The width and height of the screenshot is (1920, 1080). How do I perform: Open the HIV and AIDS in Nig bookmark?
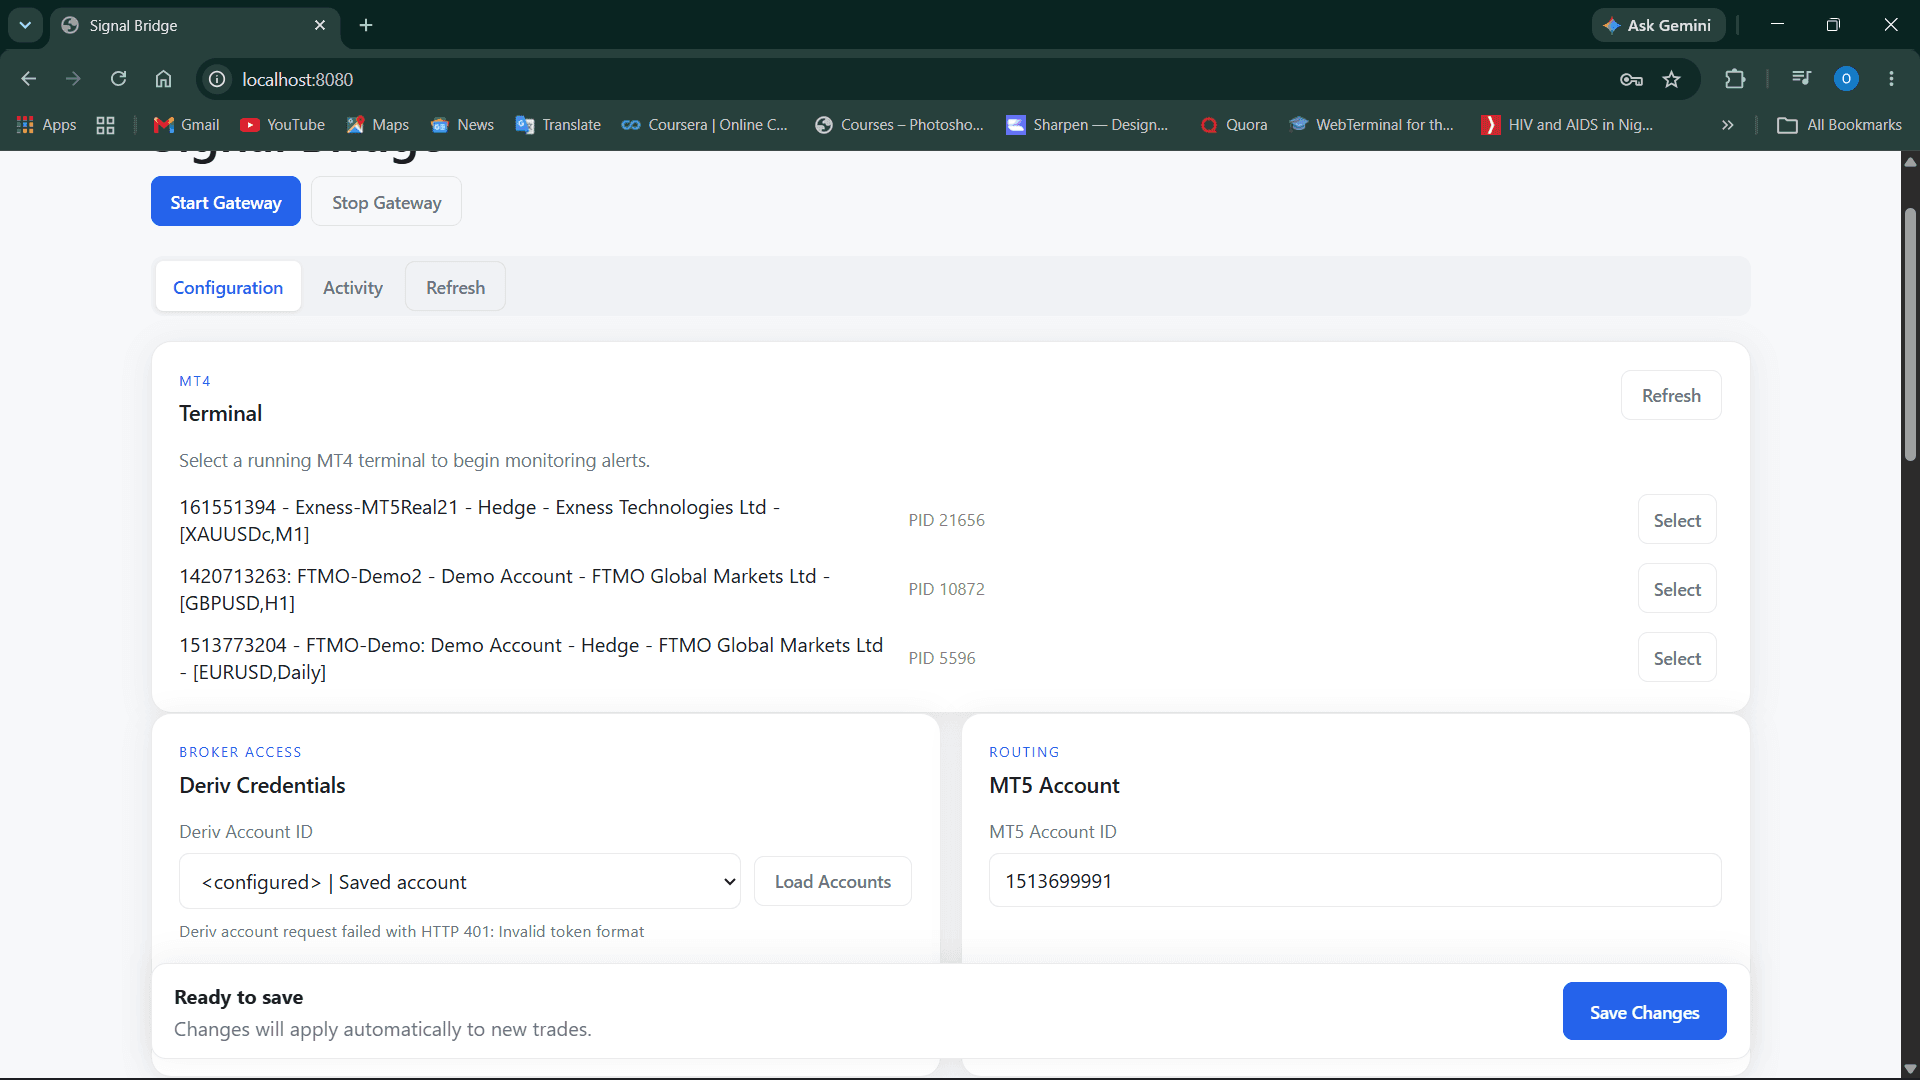click(1567, 125)
